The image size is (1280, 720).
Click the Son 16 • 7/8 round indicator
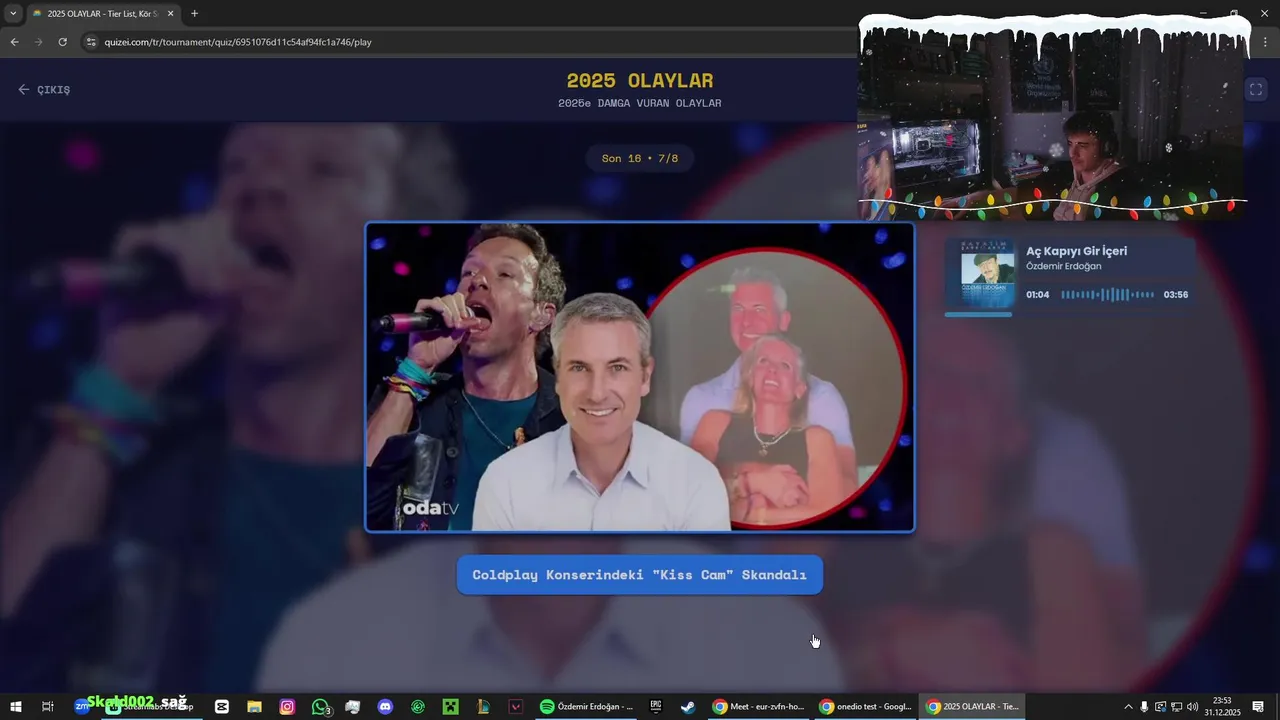(x=640, y=158)
